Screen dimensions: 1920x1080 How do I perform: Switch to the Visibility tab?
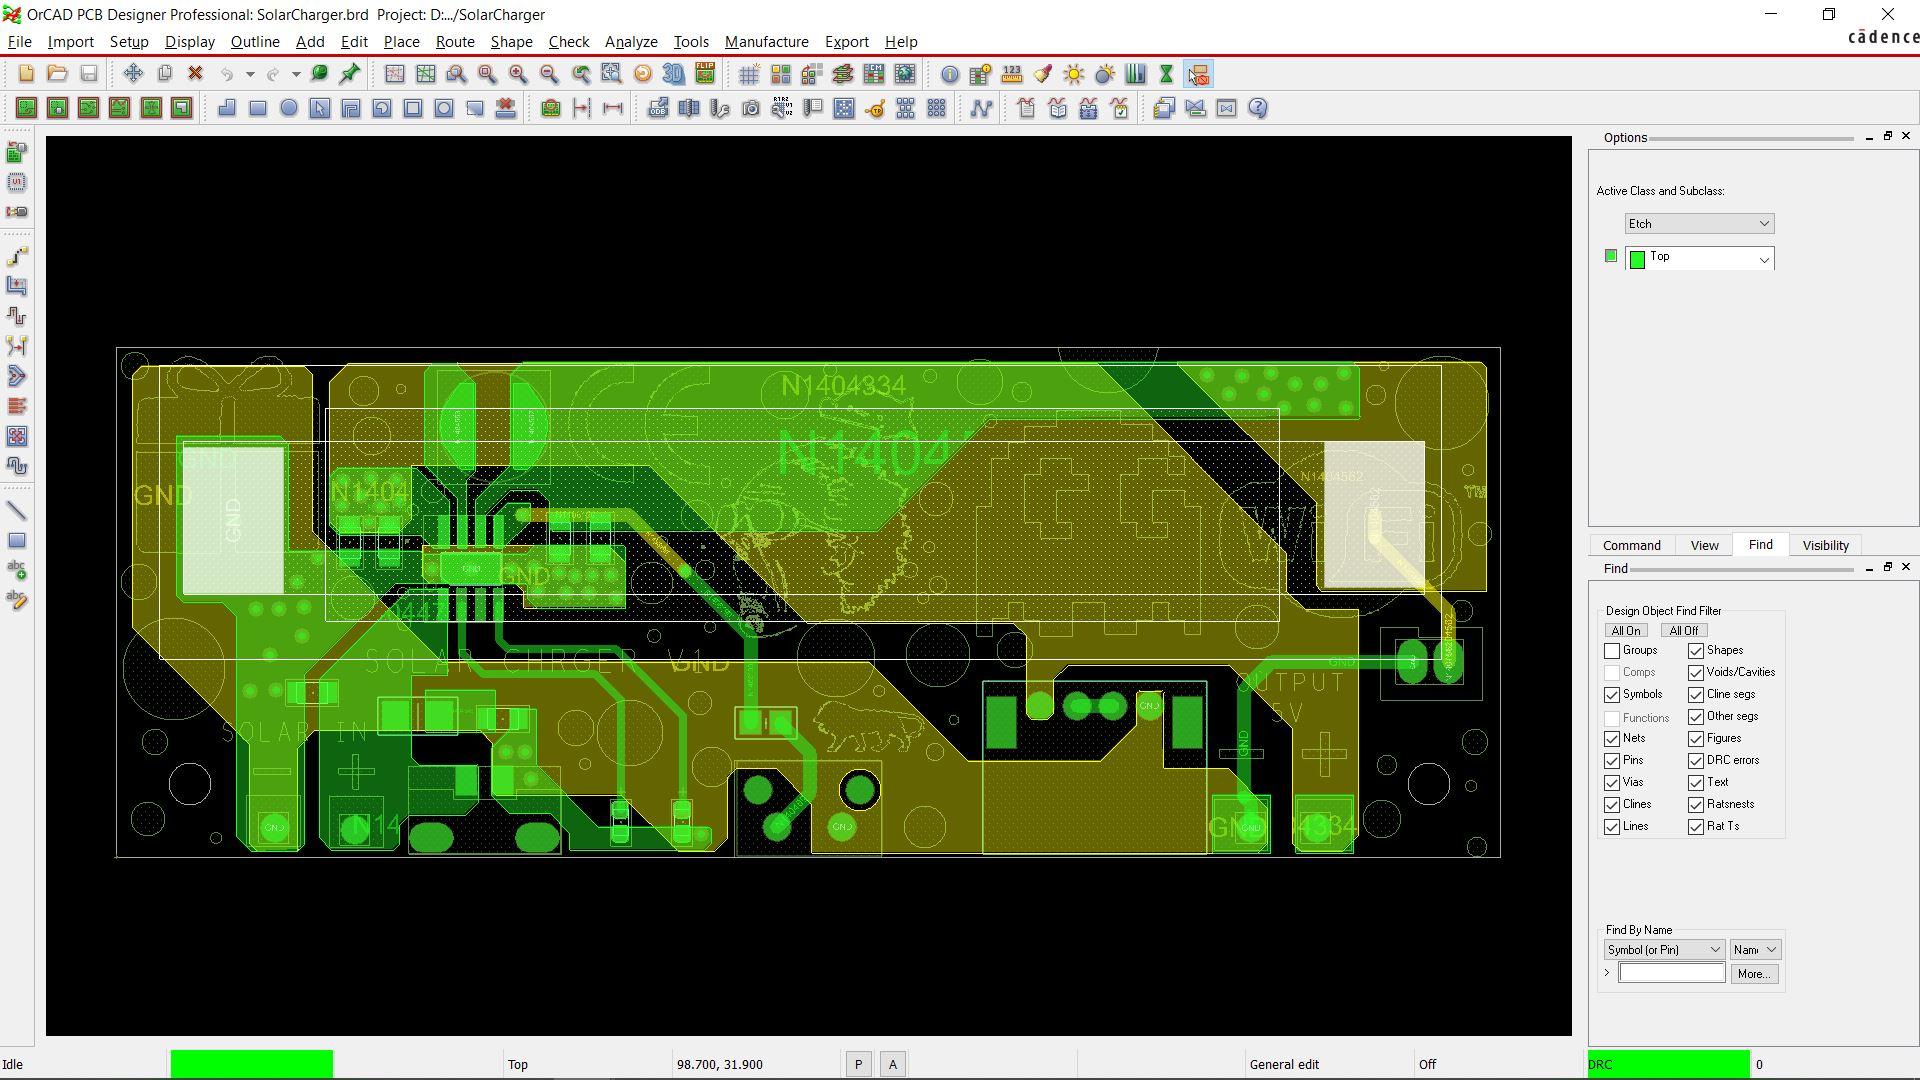click(1825, 546)
